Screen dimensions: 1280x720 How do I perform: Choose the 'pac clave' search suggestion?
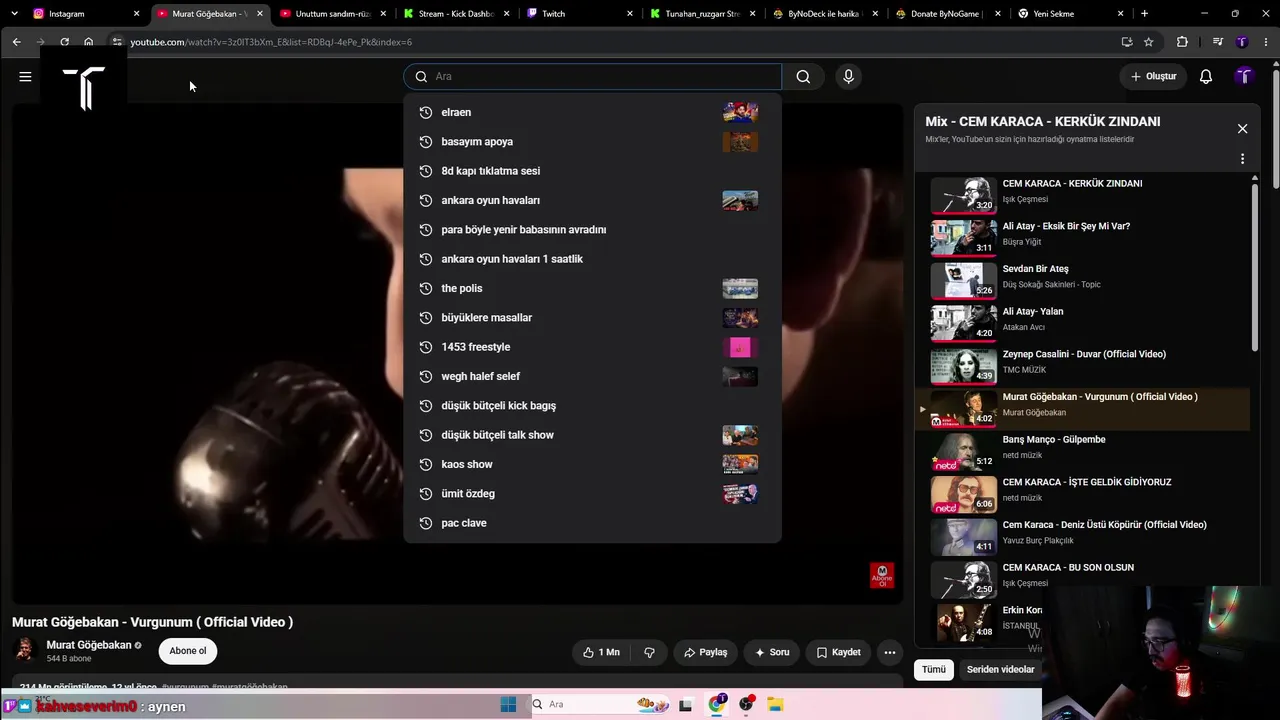tap(592, 523)
